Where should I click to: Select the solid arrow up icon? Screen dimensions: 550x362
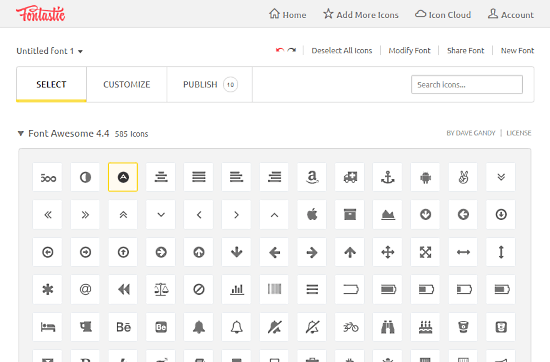pyautogui.click(x=350, y=252)
